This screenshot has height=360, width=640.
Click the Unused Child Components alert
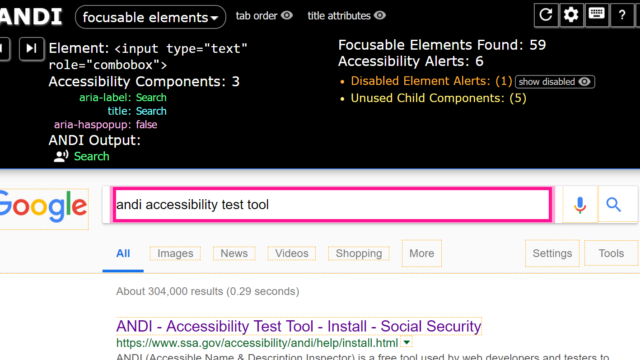coord(438,98)
